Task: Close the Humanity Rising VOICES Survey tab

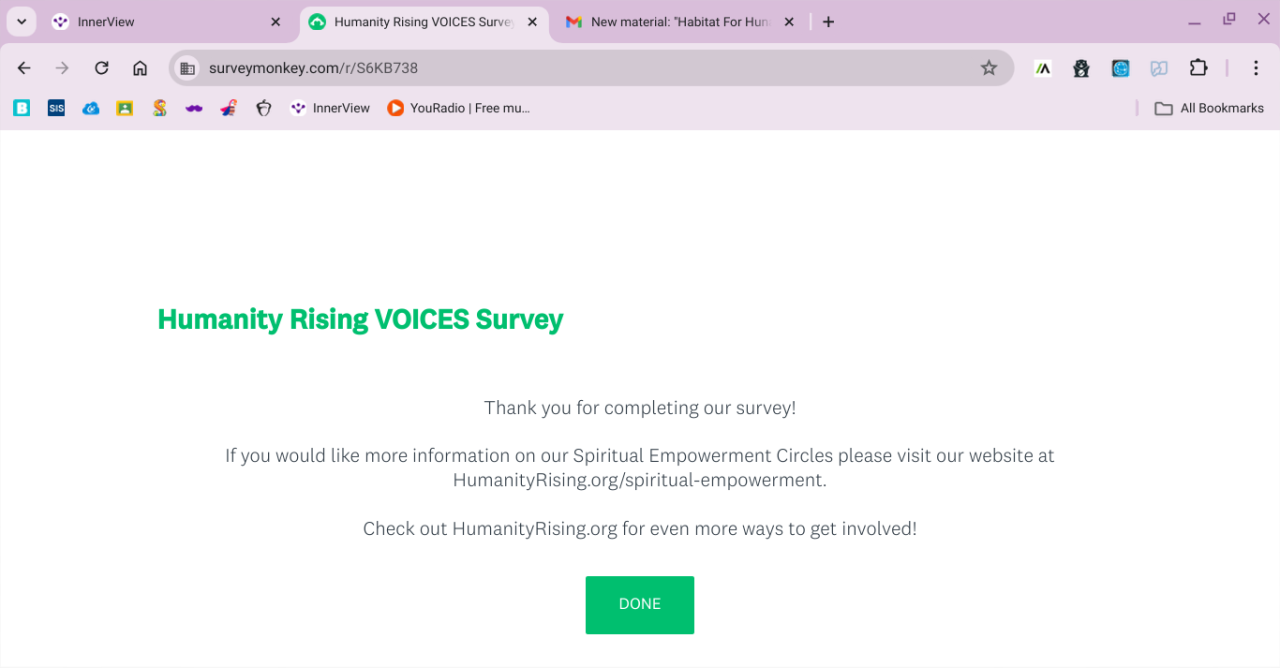Action: (x=532, y=22)
